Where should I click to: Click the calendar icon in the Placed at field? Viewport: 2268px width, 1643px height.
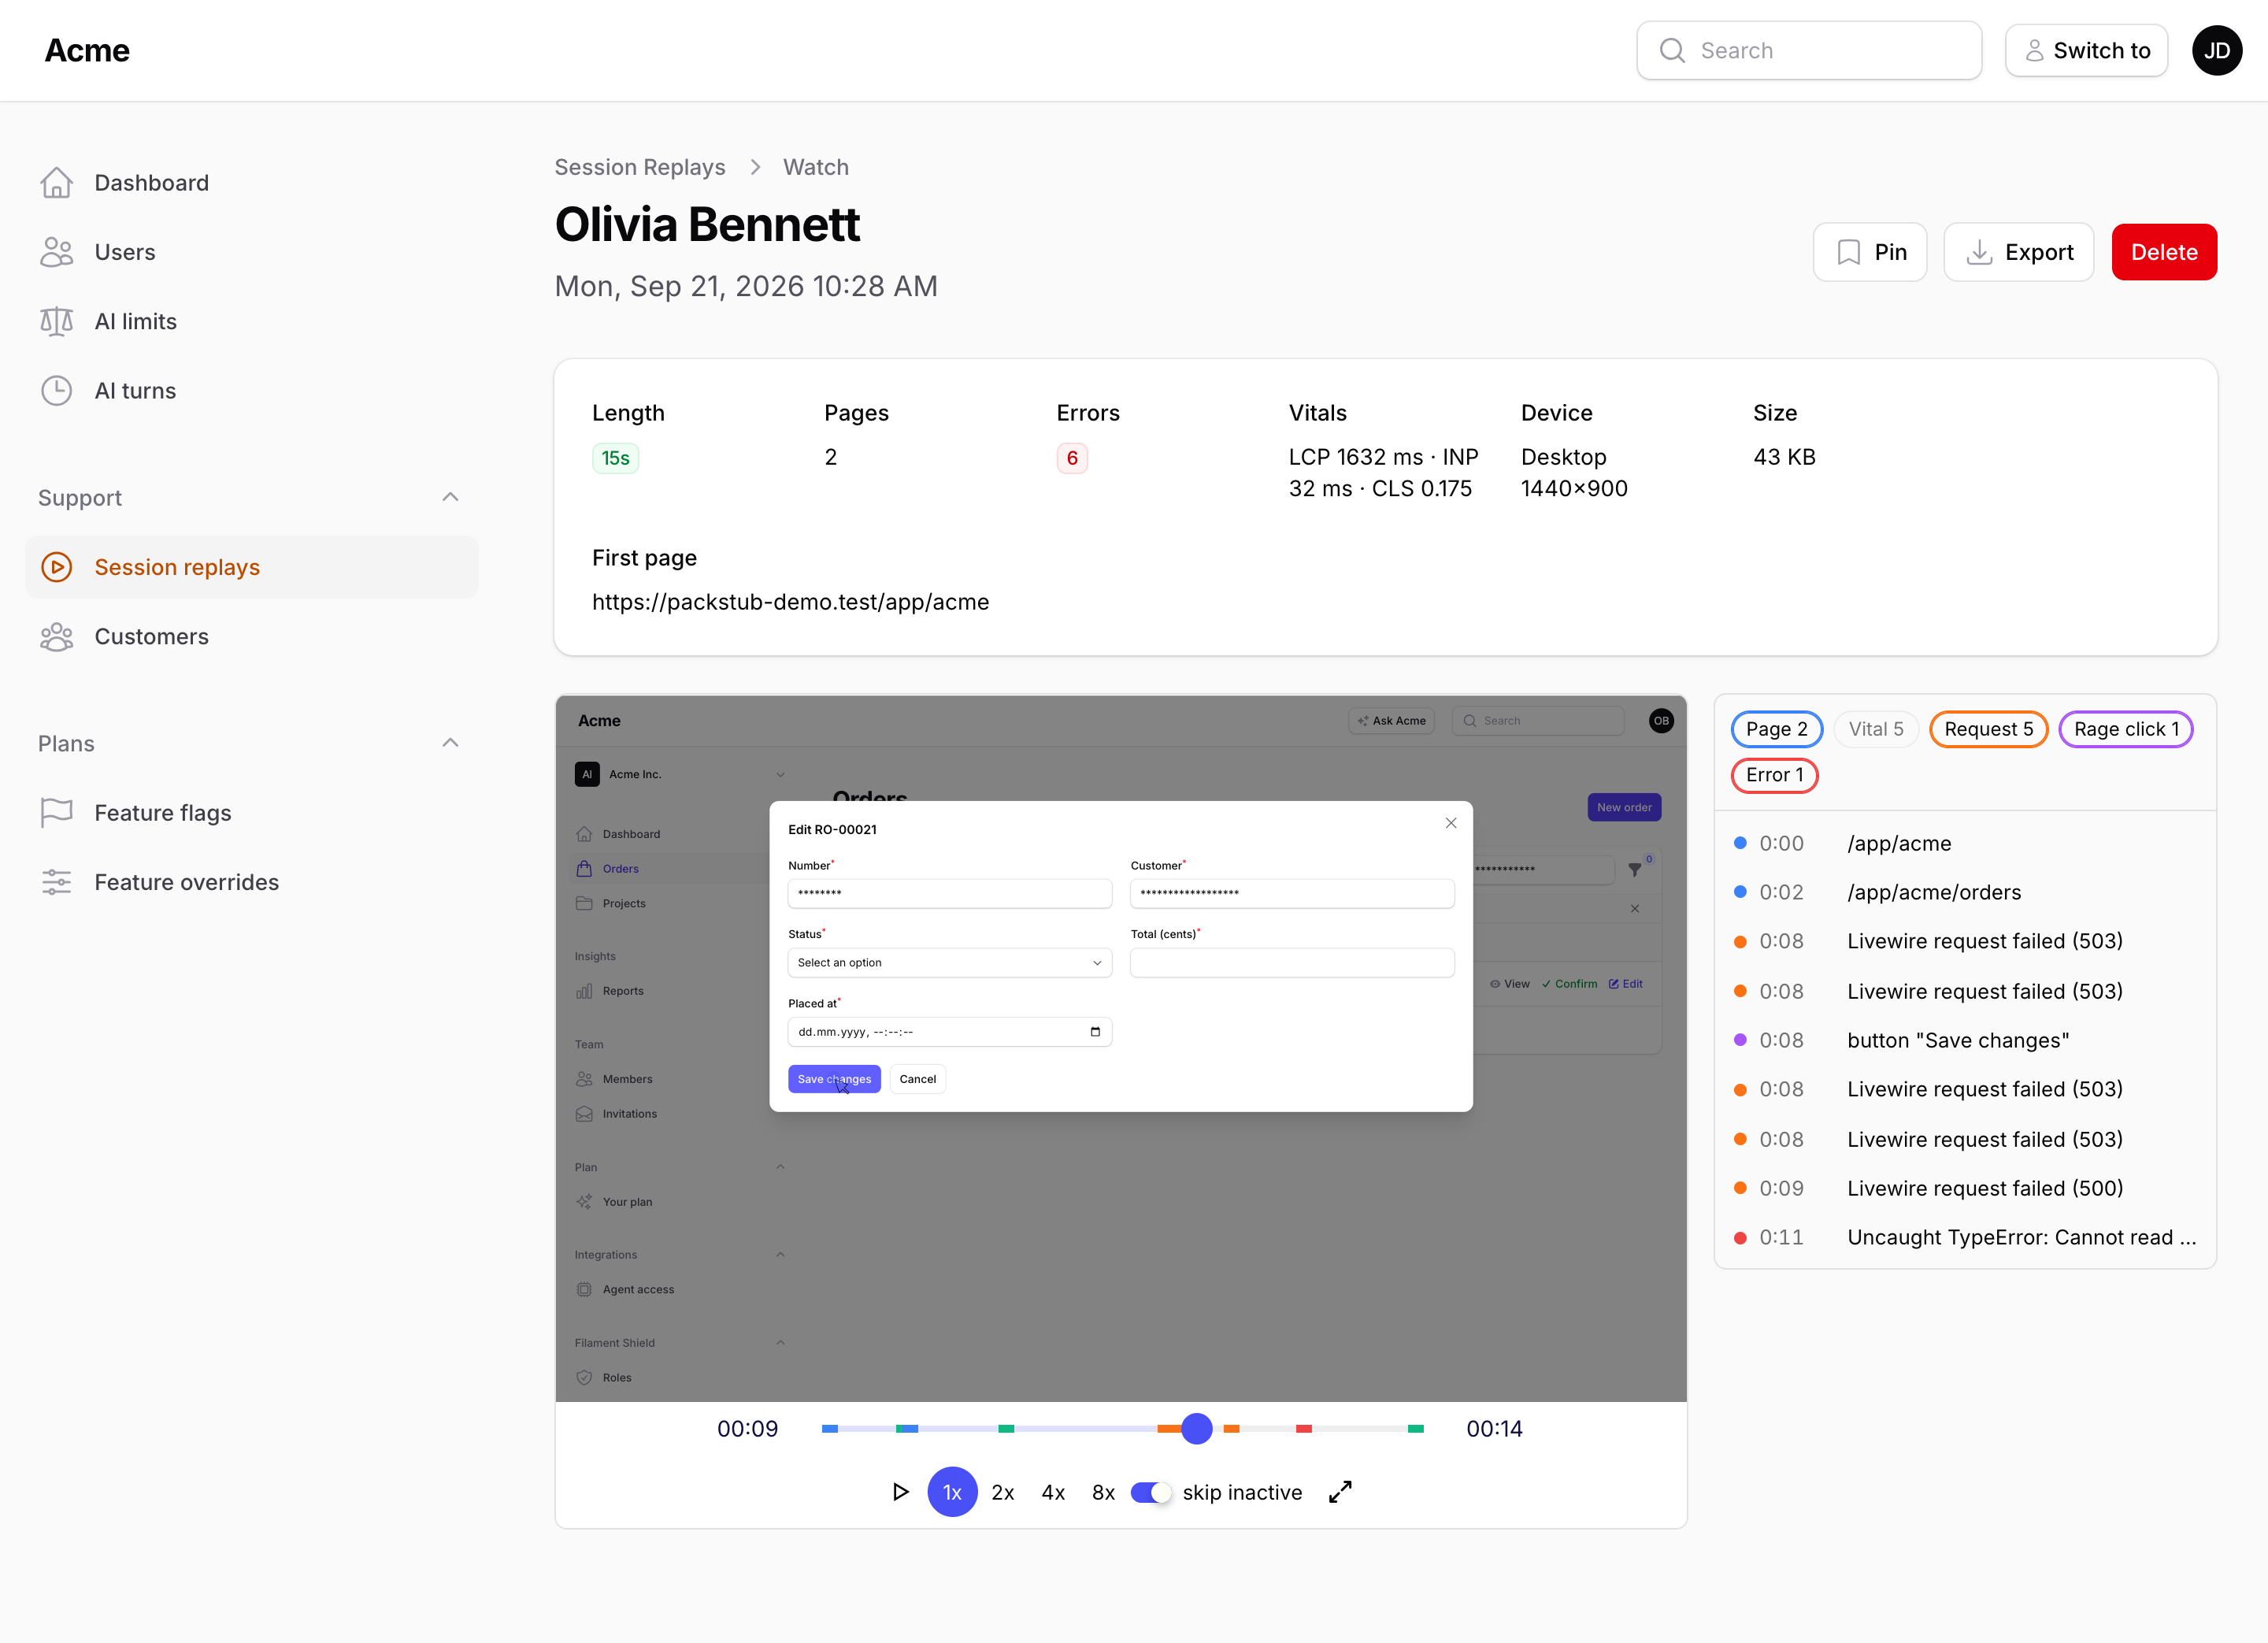[x=1095, y=1032]
